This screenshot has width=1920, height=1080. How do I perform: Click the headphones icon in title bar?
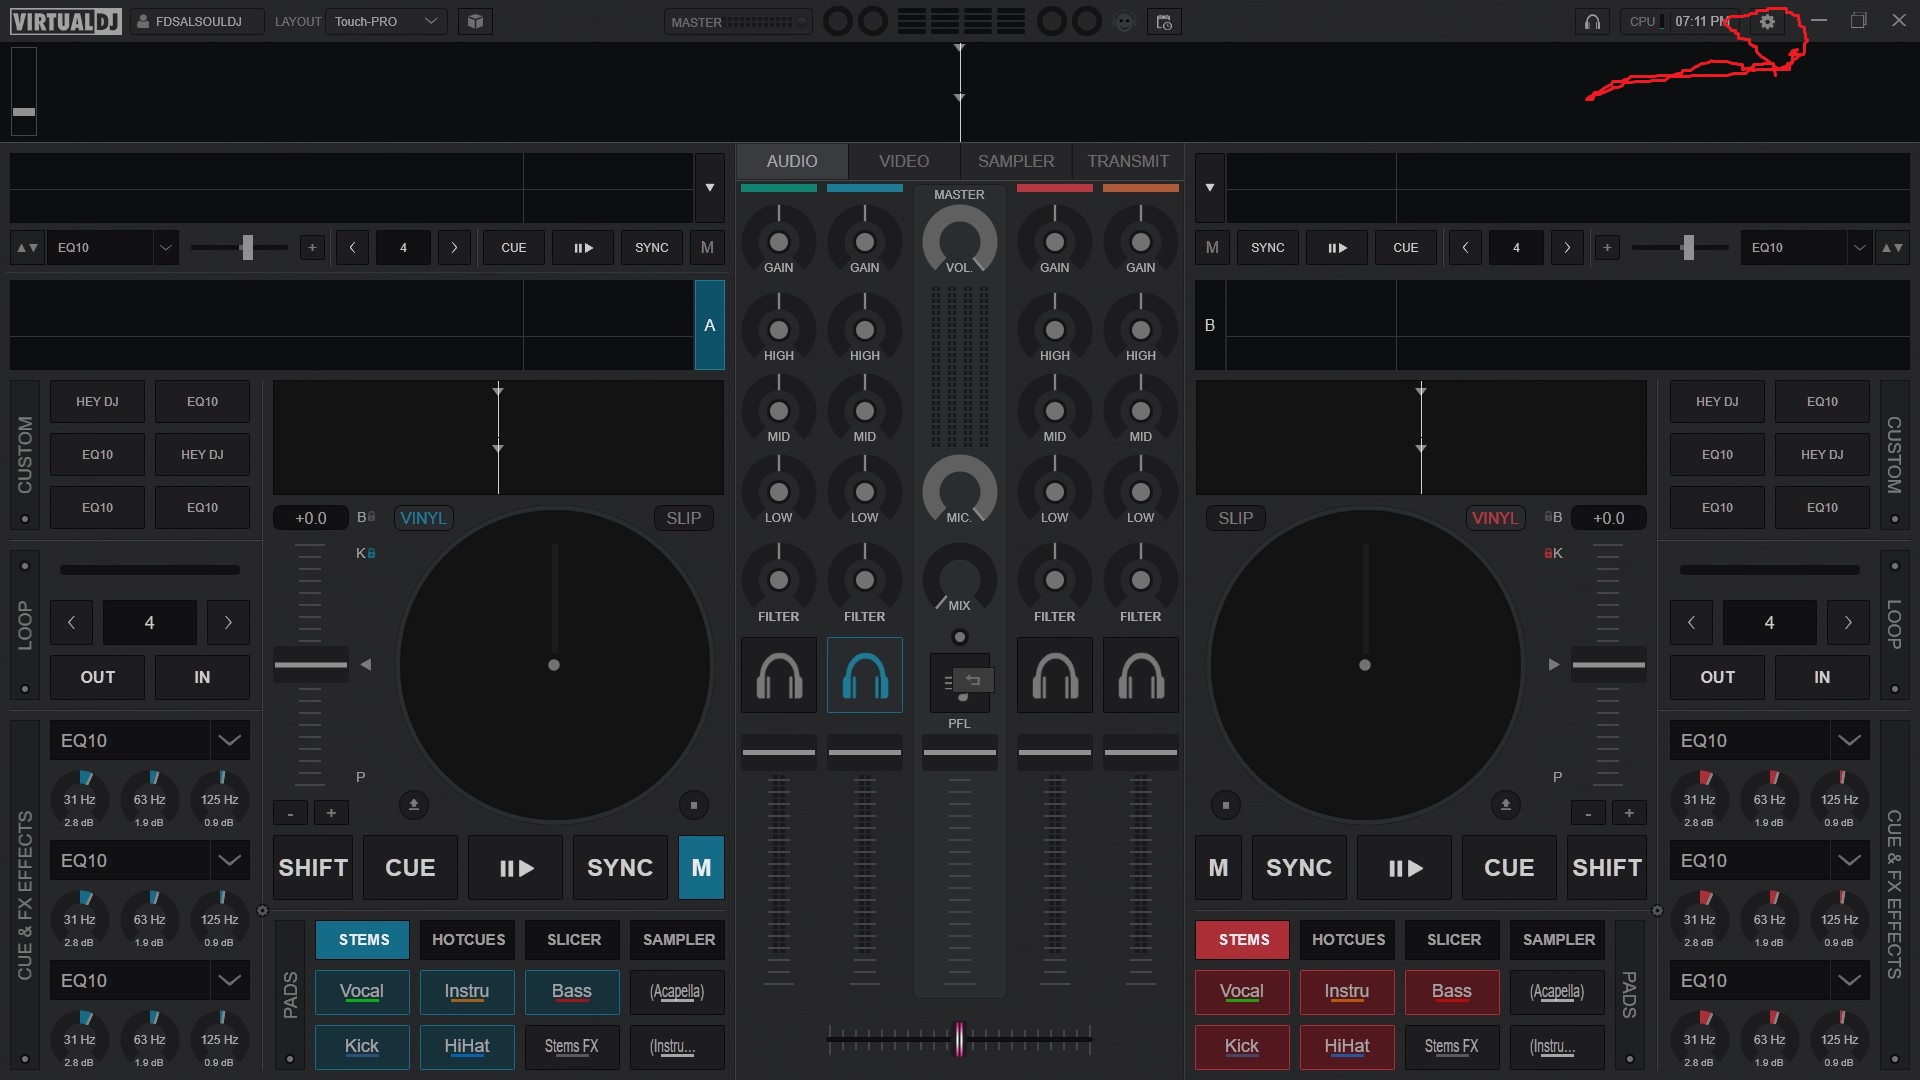point(1592,21)
